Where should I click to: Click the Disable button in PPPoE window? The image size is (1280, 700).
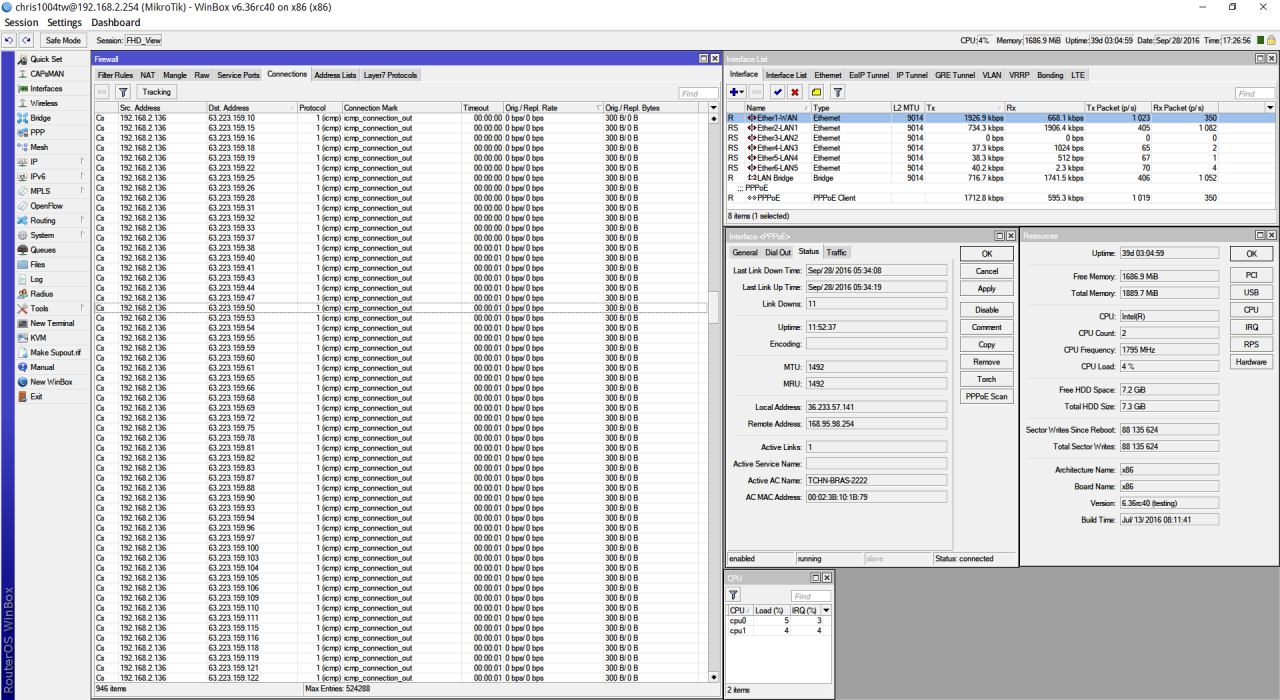pos(986,310)
